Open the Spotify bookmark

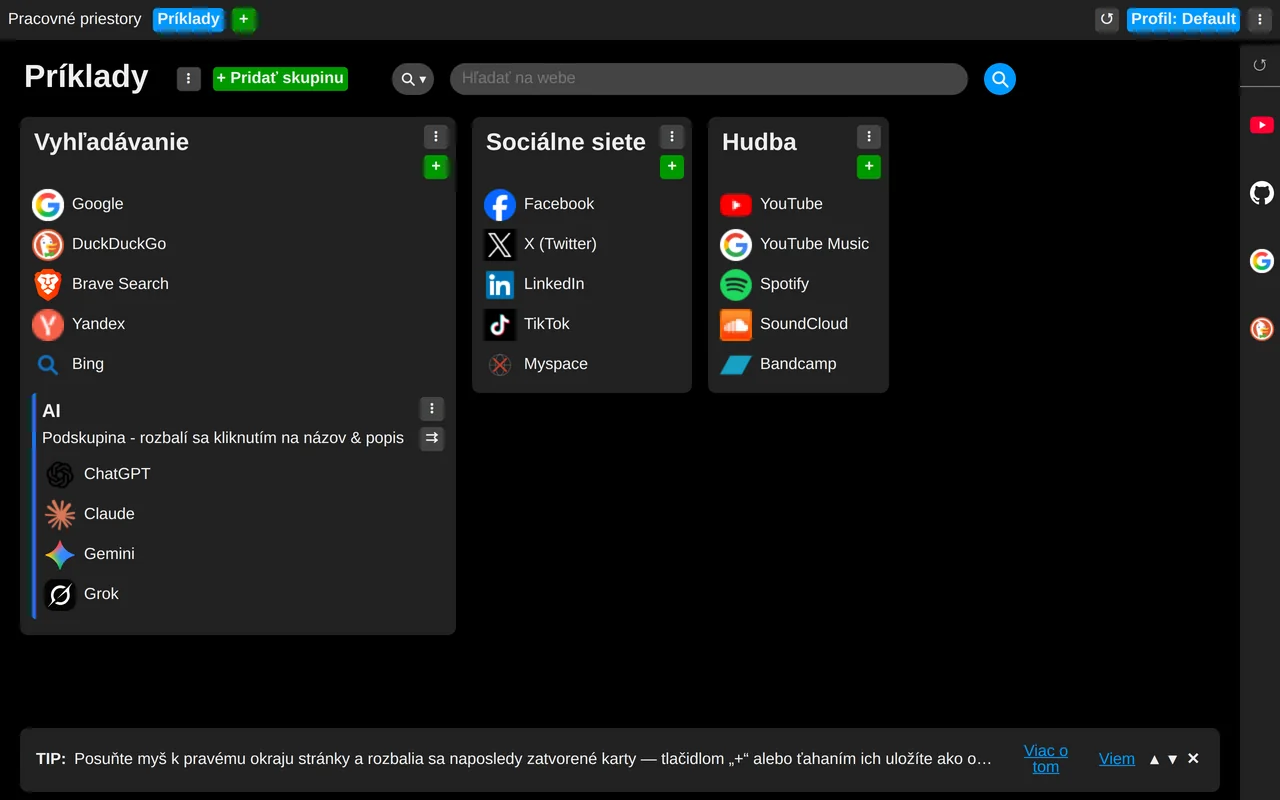pos(764,284)
